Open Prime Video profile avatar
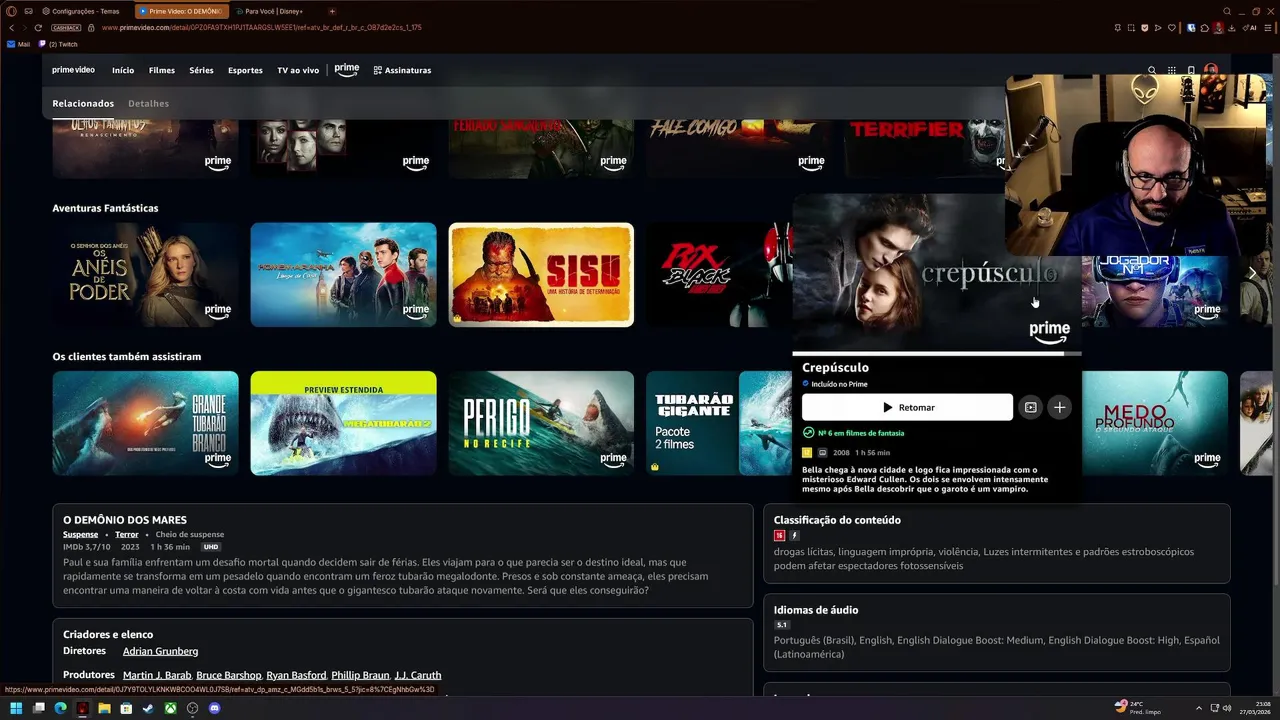The height and width of the screenshot is (720, 1280). [1211, 70]
